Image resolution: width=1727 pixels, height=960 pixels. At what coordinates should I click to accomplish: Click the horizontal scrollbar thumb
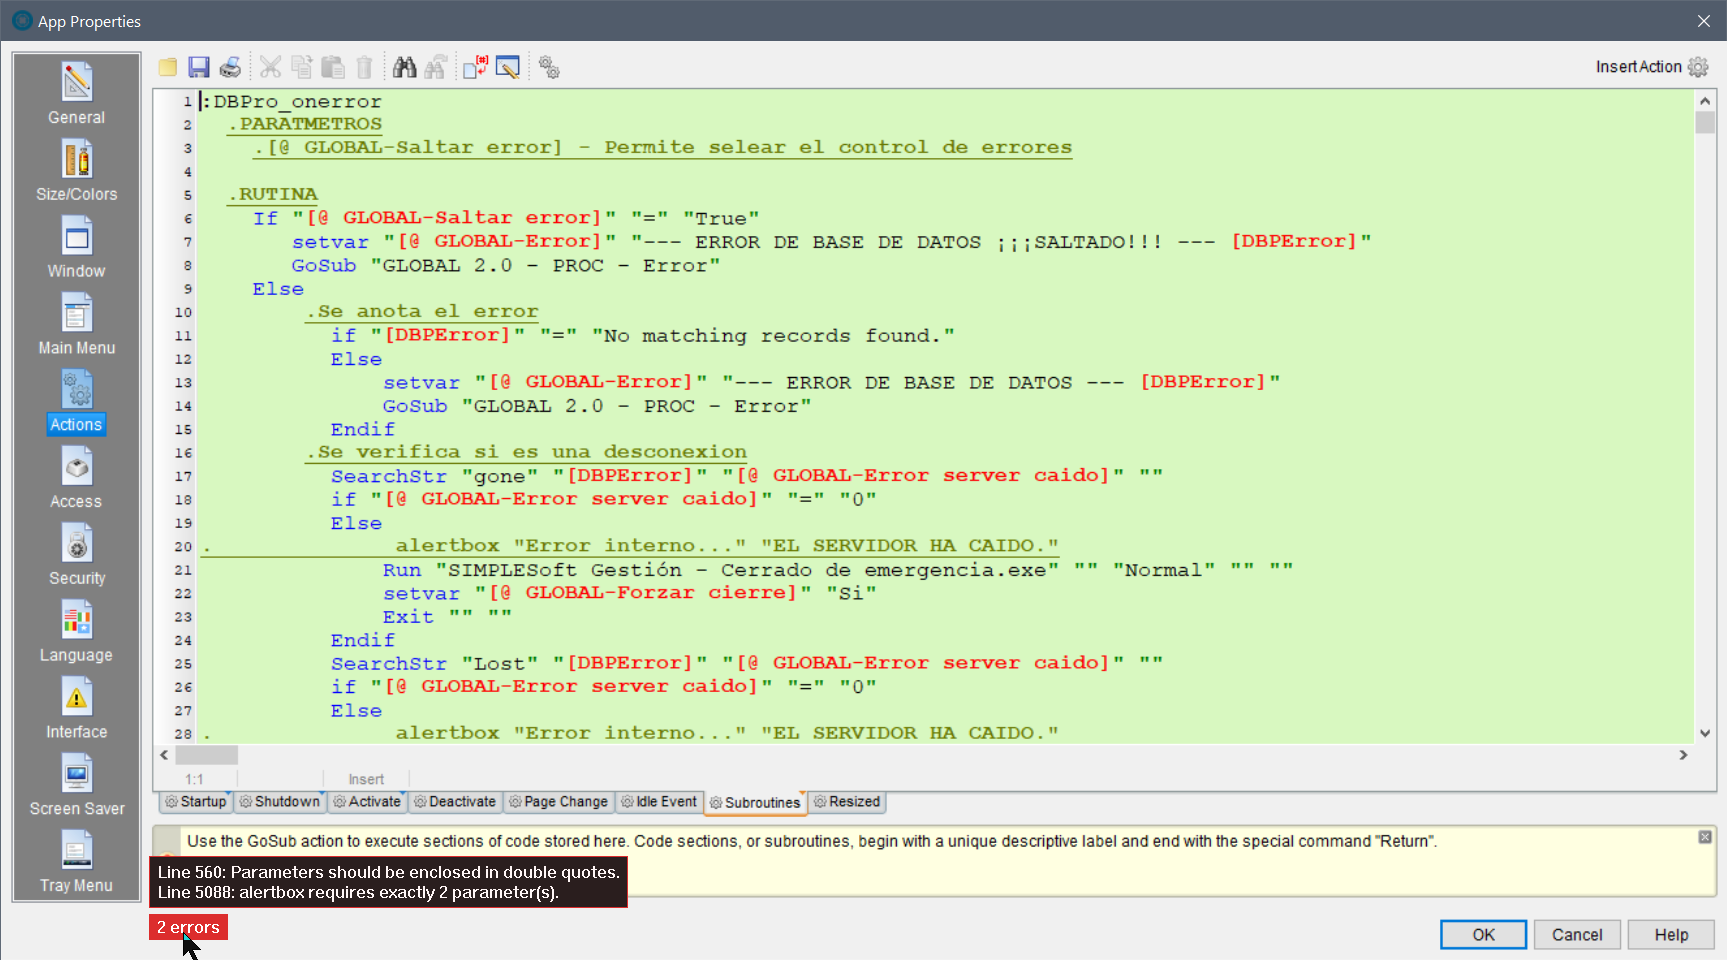tap(207, 755)
